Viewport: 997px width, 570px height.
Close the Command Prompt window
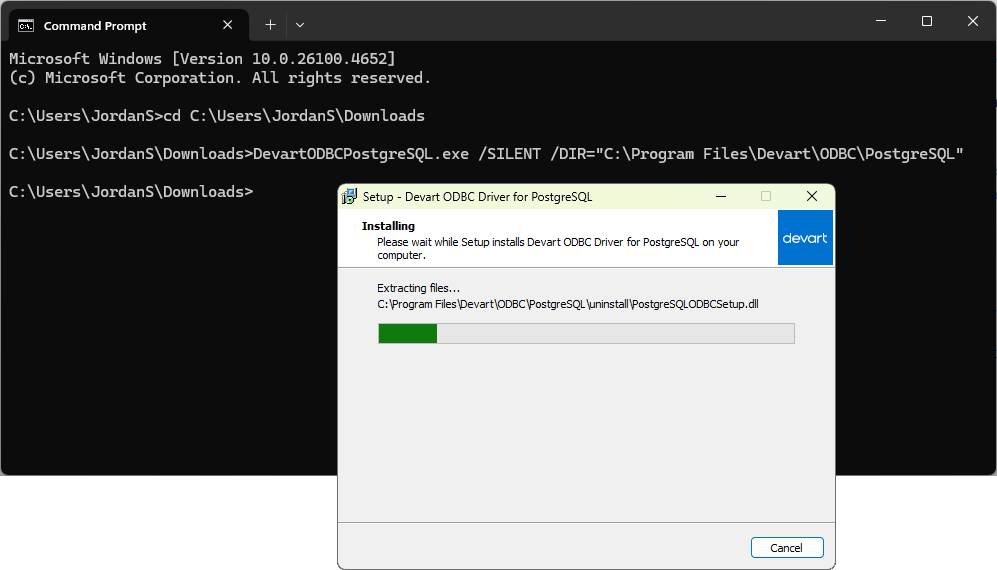[x=973, y=21]
